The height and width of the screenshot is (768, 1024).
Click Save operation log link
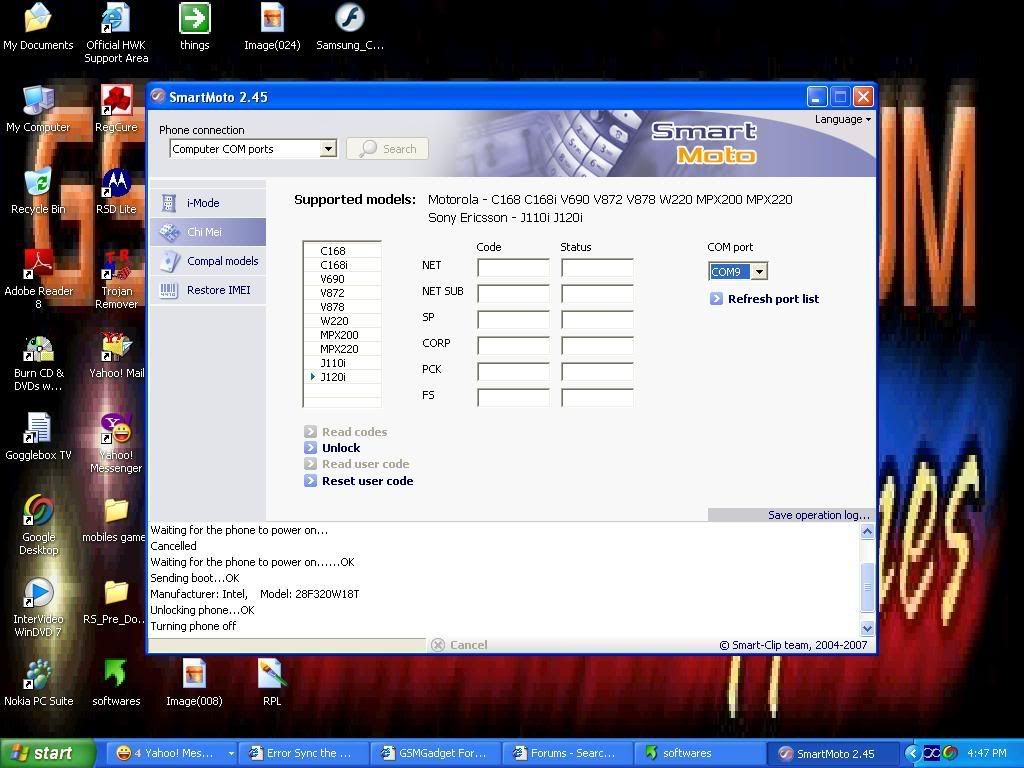(819, 515)
